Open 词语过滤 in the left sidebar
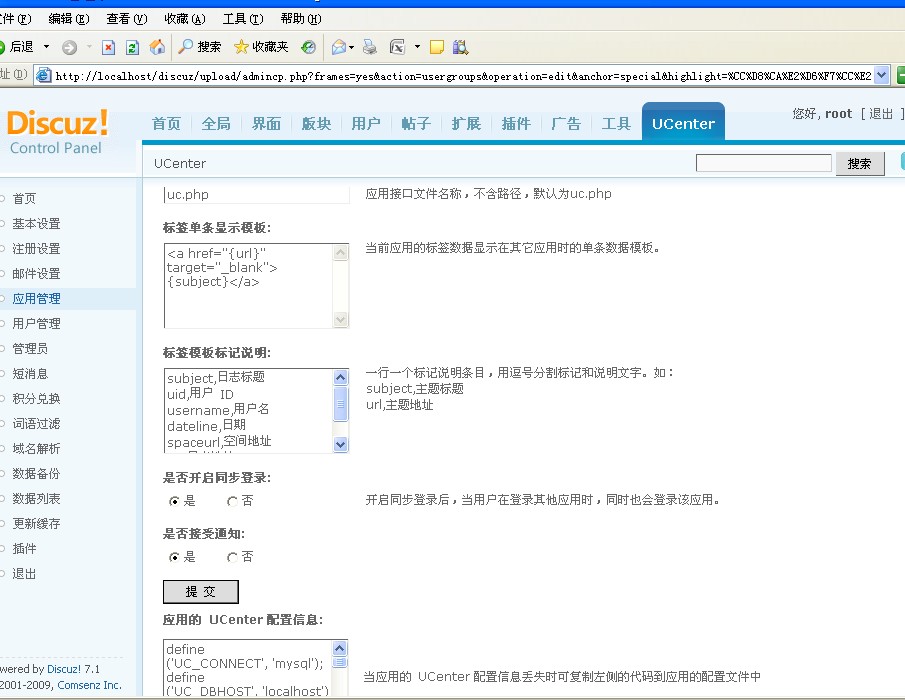 point(36,424)
